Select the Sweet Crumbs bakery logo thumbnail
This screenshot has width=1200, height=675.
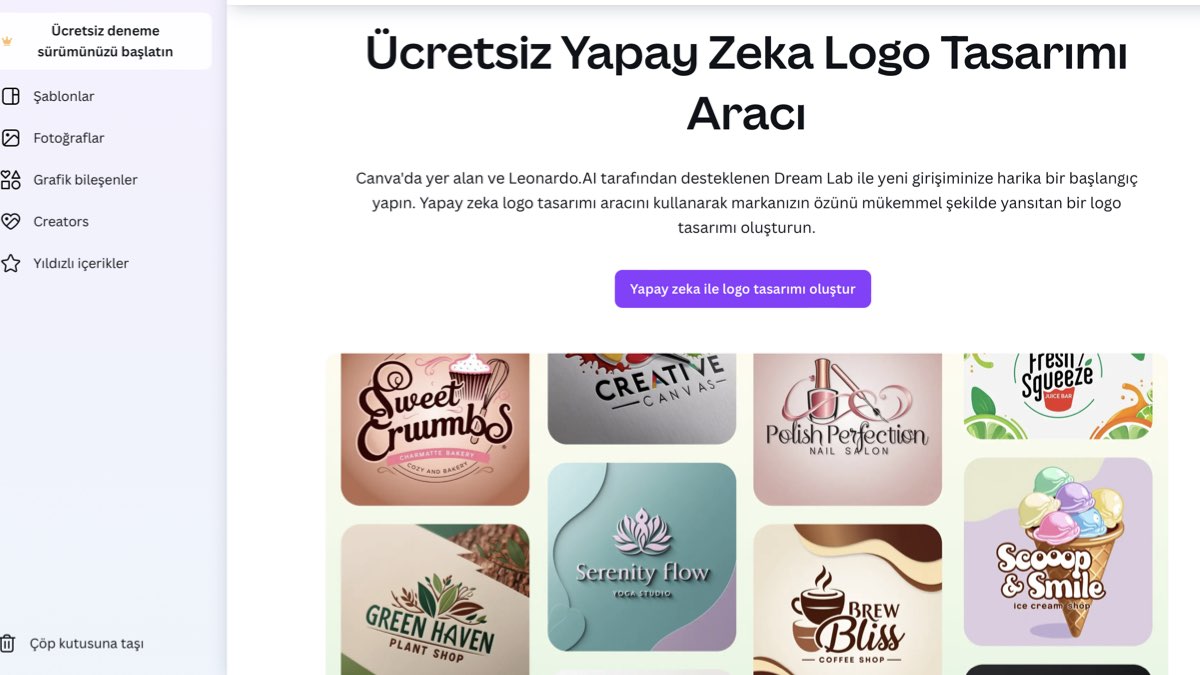(x=435, y=429)
